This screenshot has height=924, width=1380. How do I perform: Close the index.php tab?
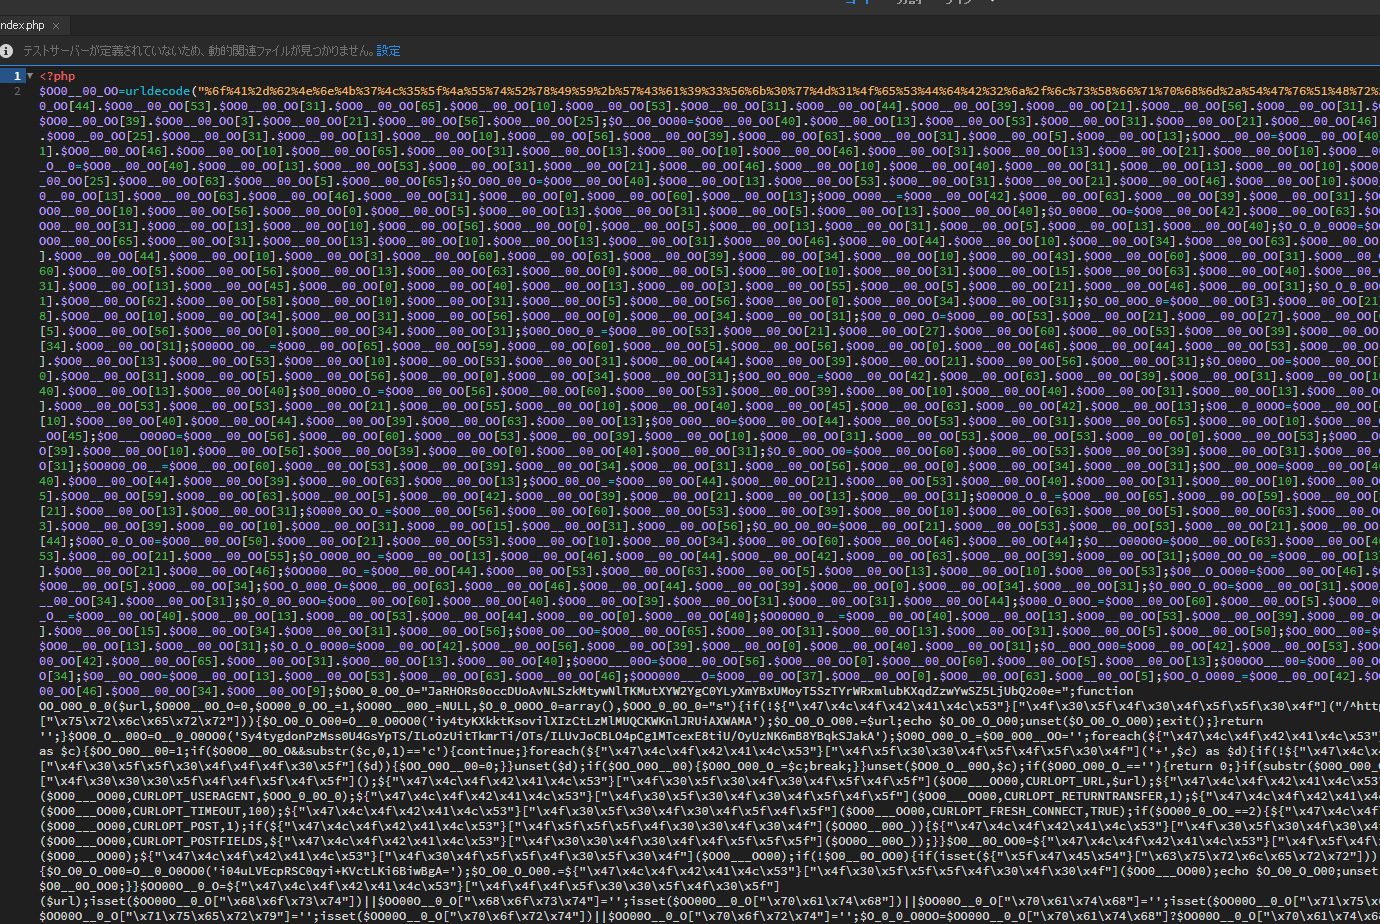click(56, 26)
